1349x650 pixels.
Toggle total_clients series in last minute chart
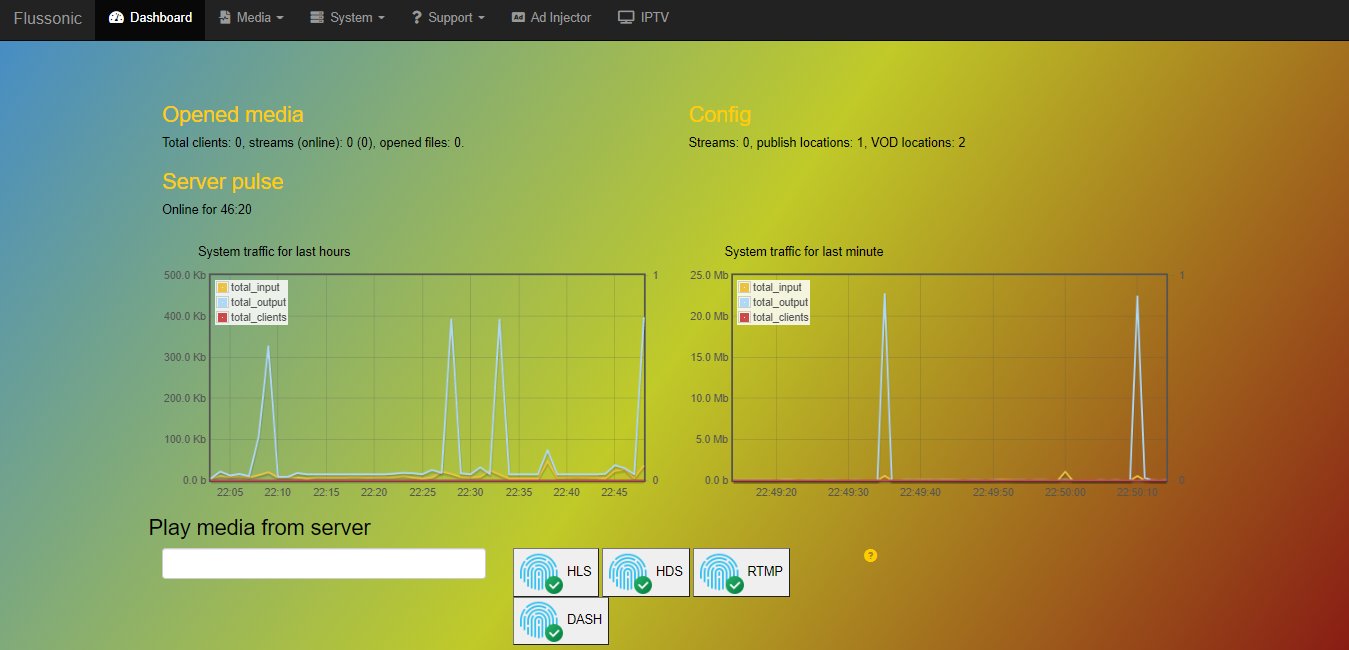pyautogui.click(x=774, y=317)
